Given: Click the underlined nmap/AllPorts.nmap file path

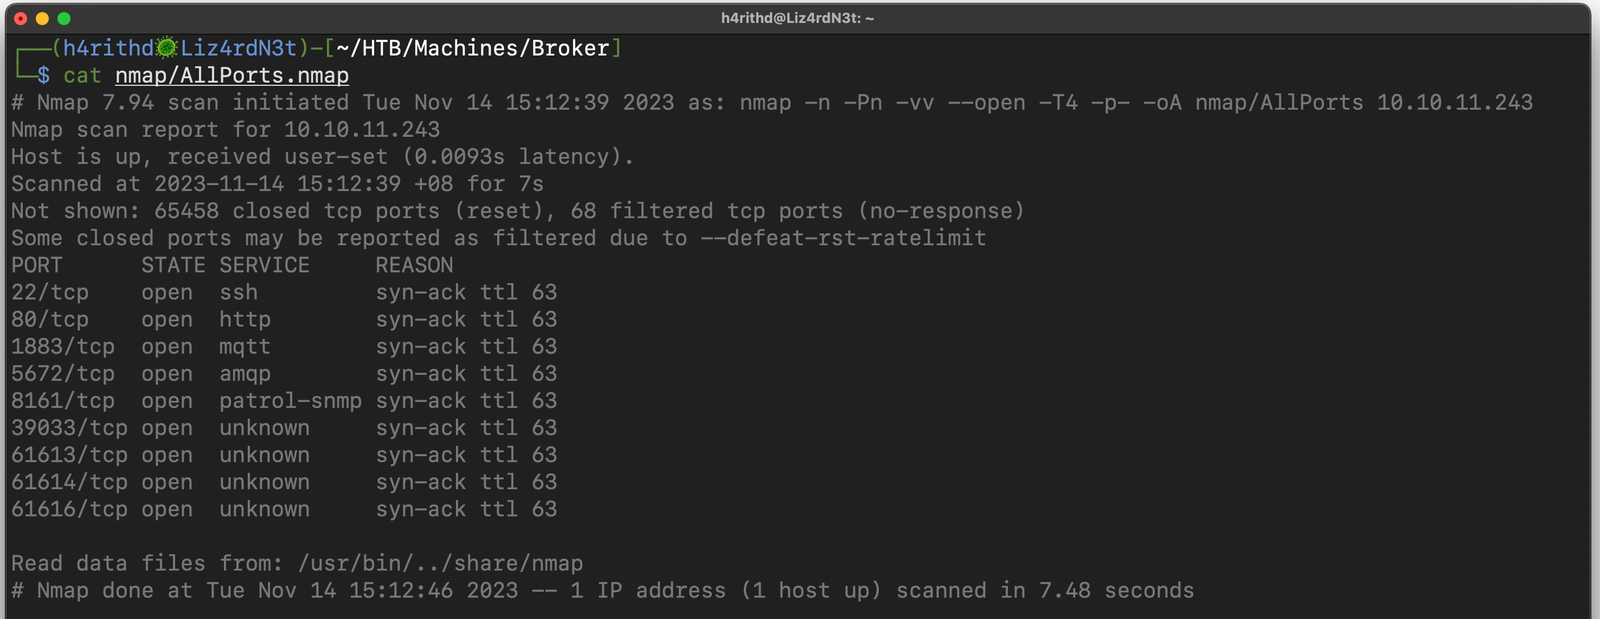Looking at the screenshot, I should (232, 76).
